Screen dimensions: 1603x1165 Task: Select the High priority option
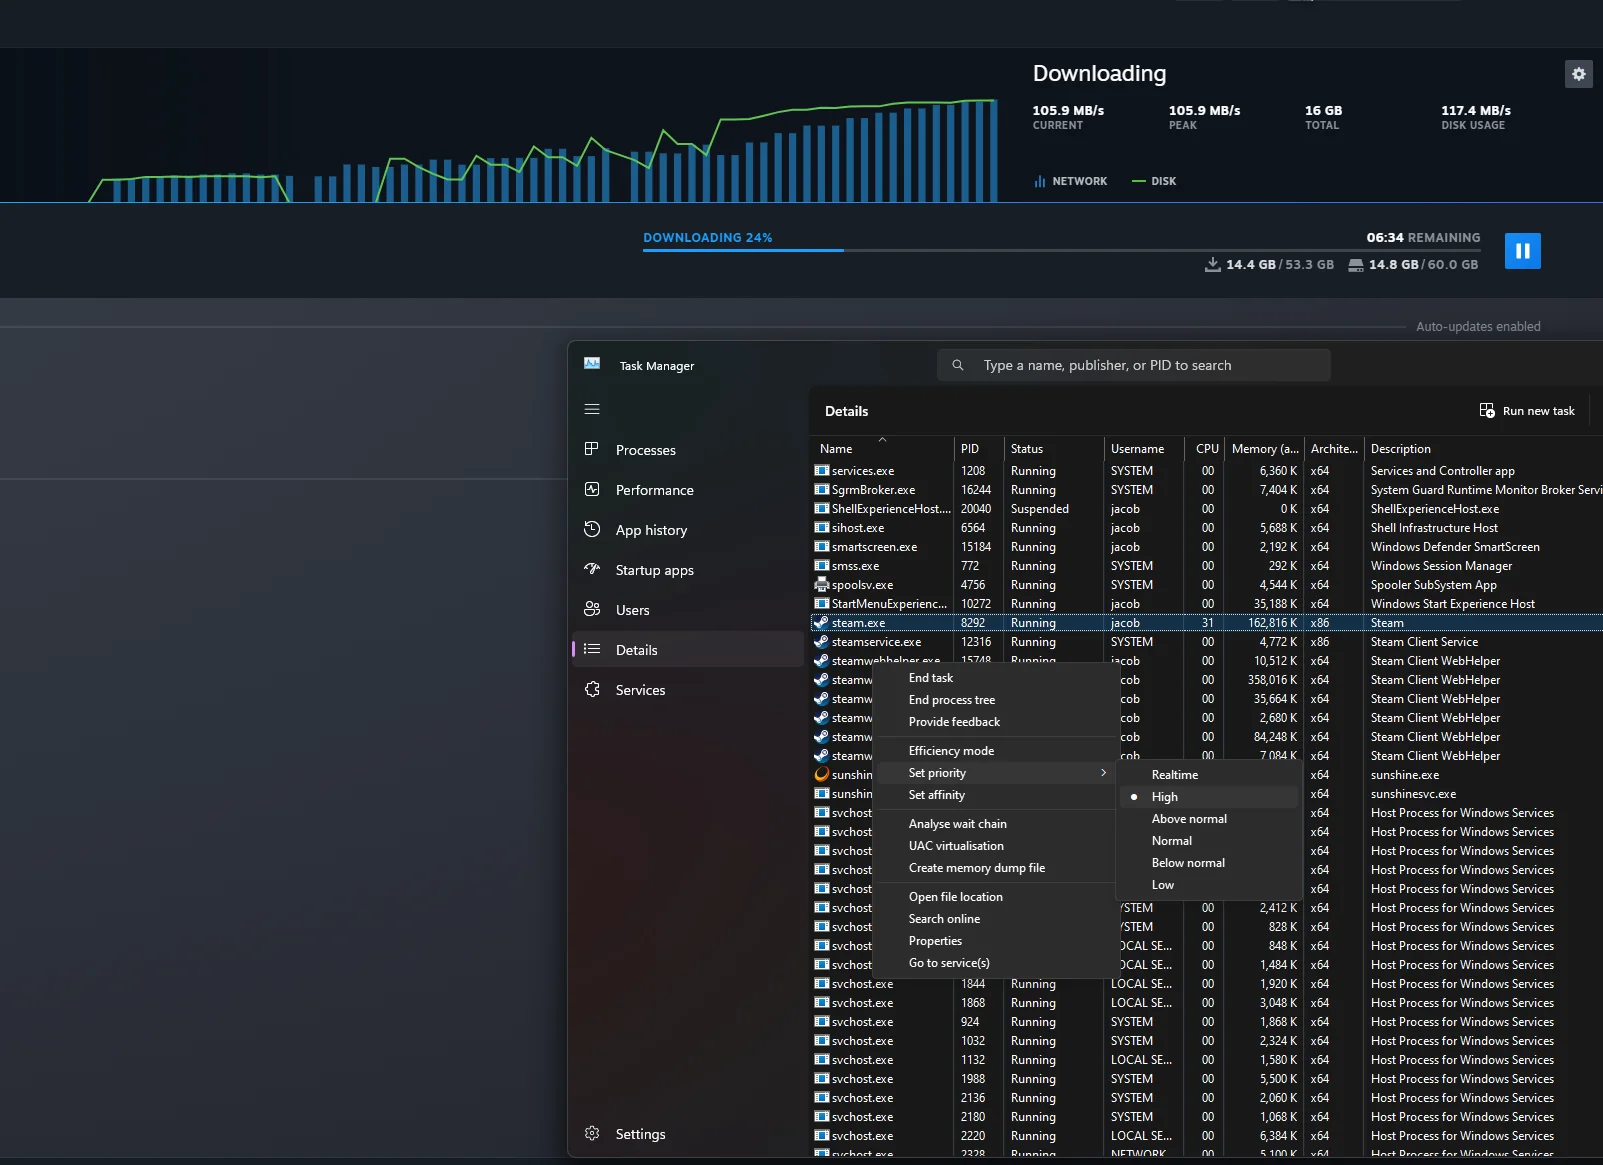(1208, 797)
